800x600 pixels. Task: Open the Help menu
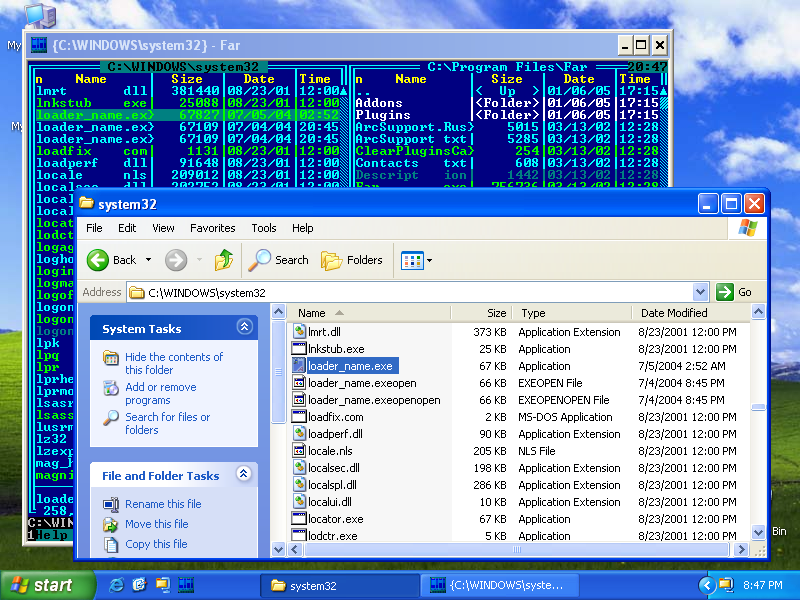pyautogui.click(x=303, y=228)
